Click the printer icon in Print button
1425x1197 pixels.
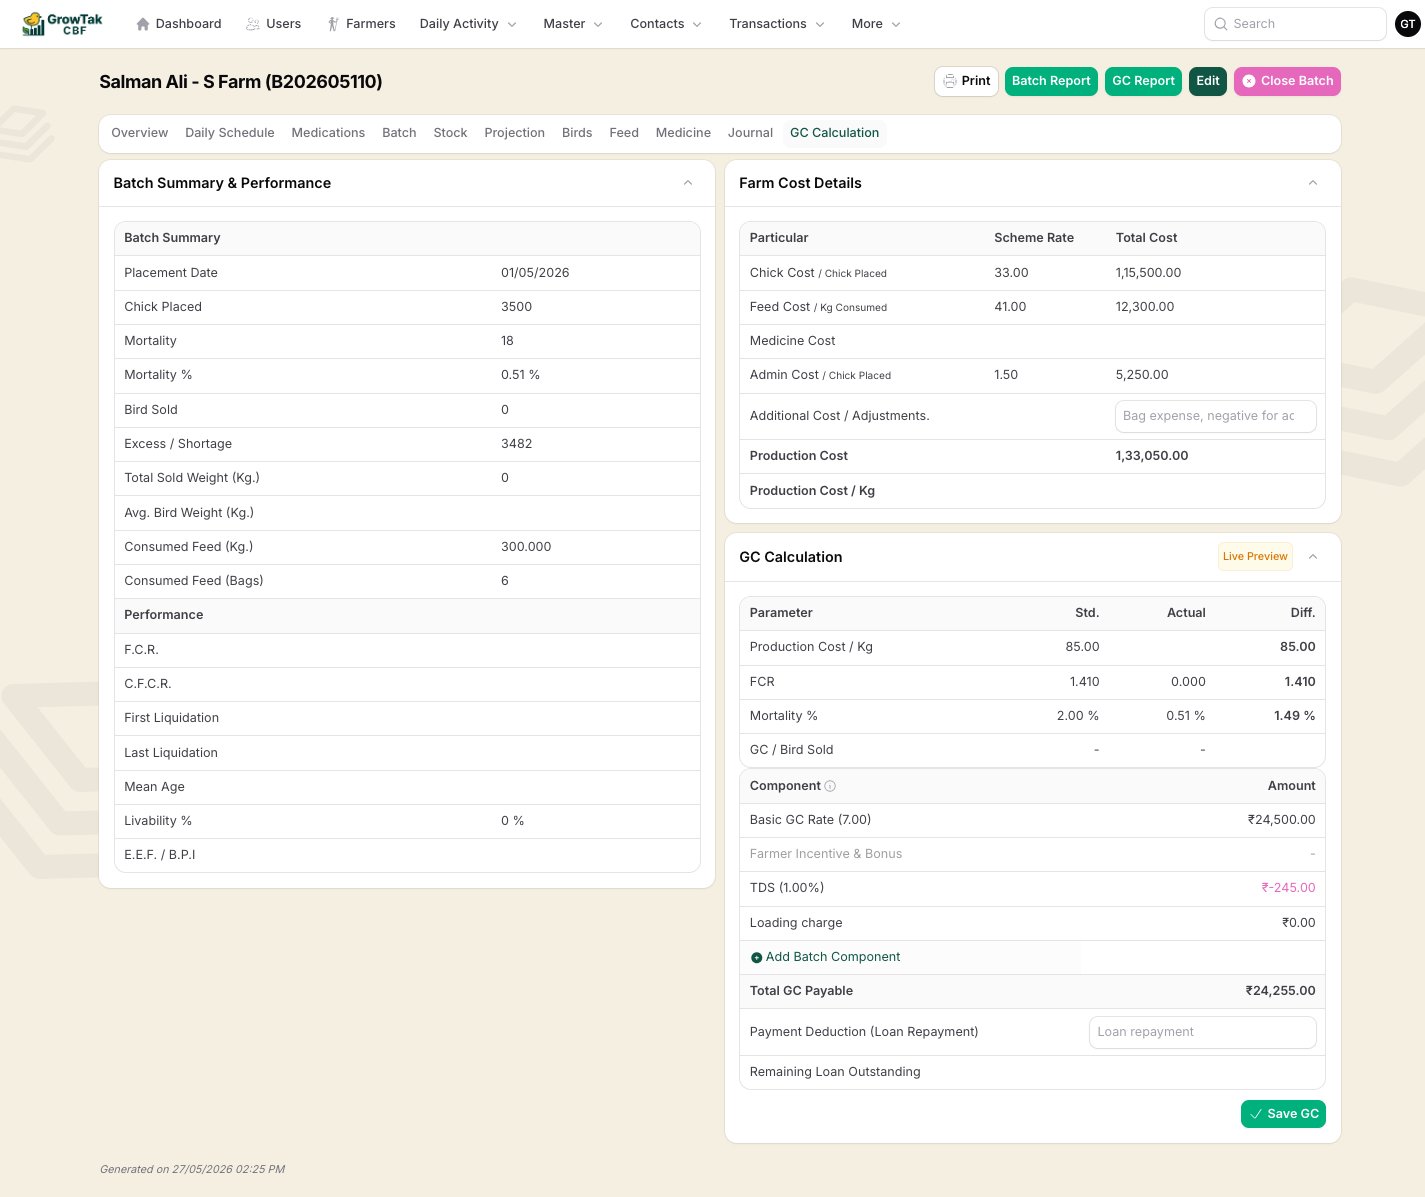click(949, 81)
